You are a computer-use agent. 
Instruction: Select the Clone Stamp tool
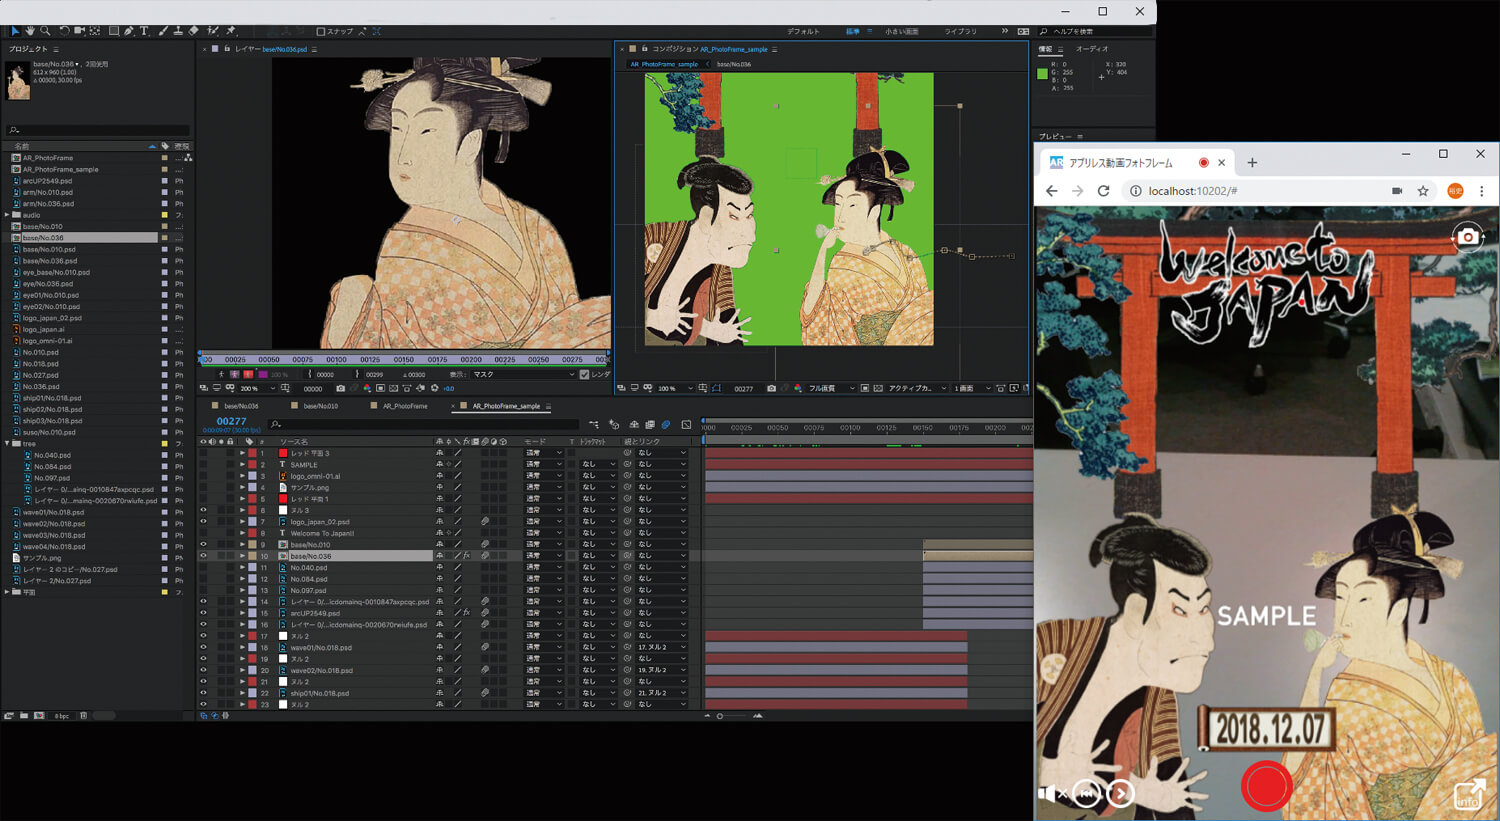178,31
